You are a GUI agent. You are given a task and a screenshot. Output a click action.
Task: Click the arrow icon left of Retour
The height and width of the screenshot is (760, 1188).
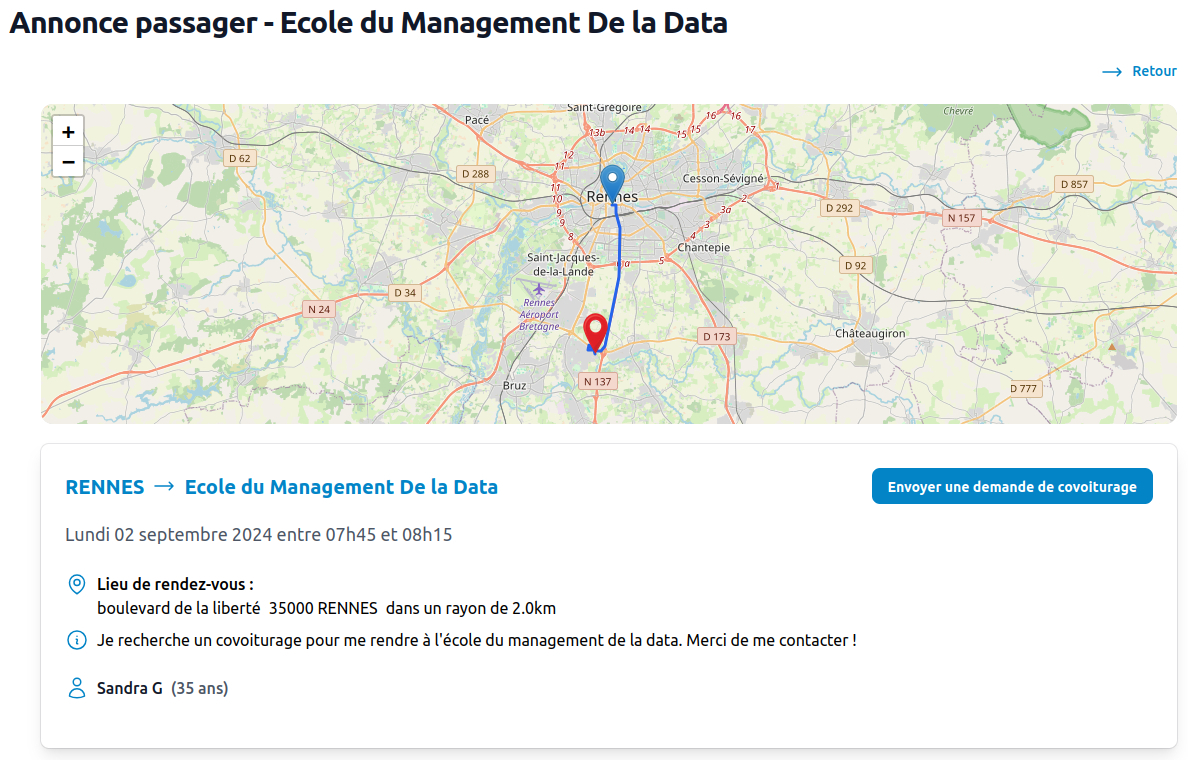[1112, 72]
